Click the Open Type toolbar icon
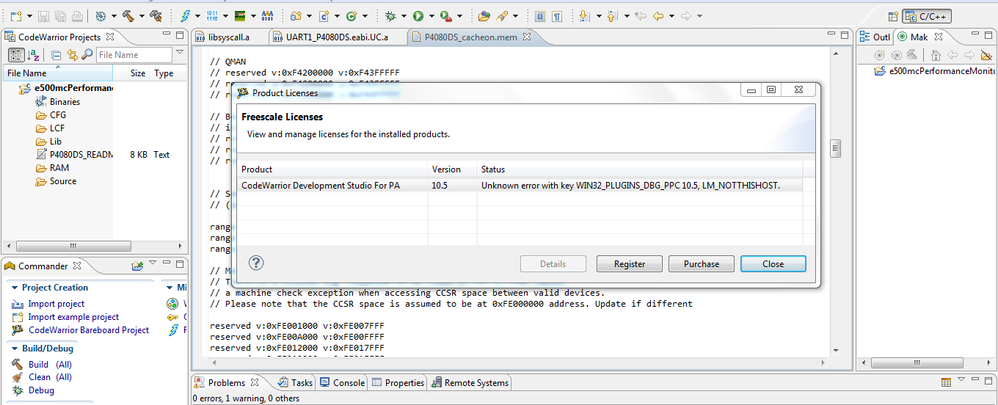The image size is (998, 405). coord(484,15)
